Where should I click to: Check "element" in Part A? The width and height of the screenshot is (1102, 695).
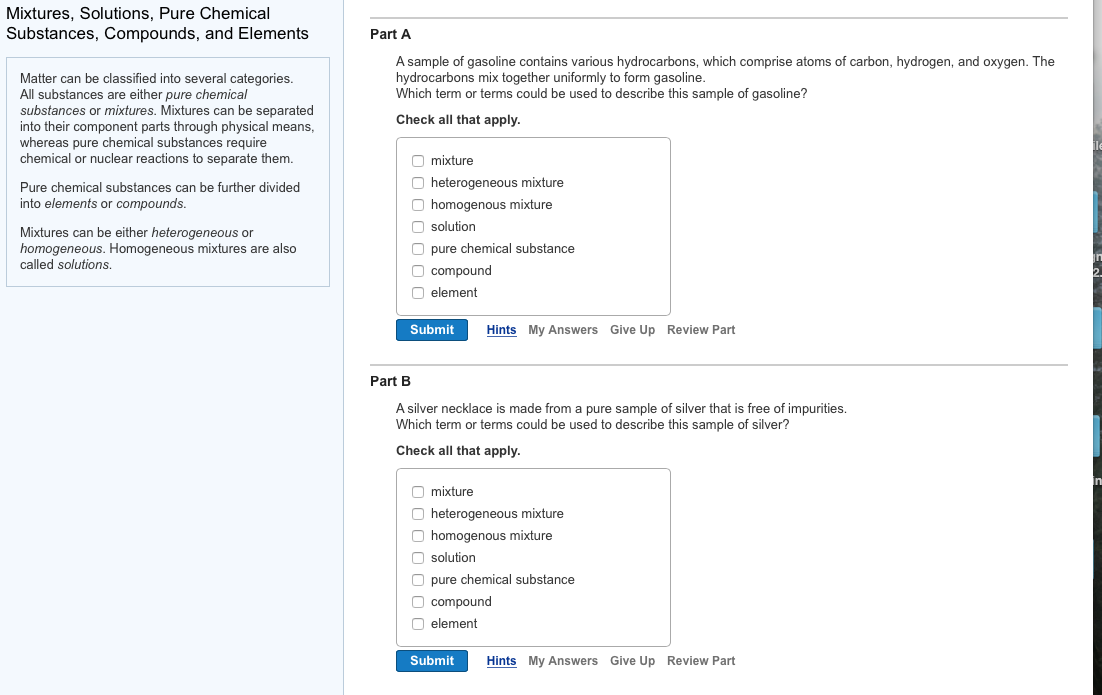coord(417,292)
